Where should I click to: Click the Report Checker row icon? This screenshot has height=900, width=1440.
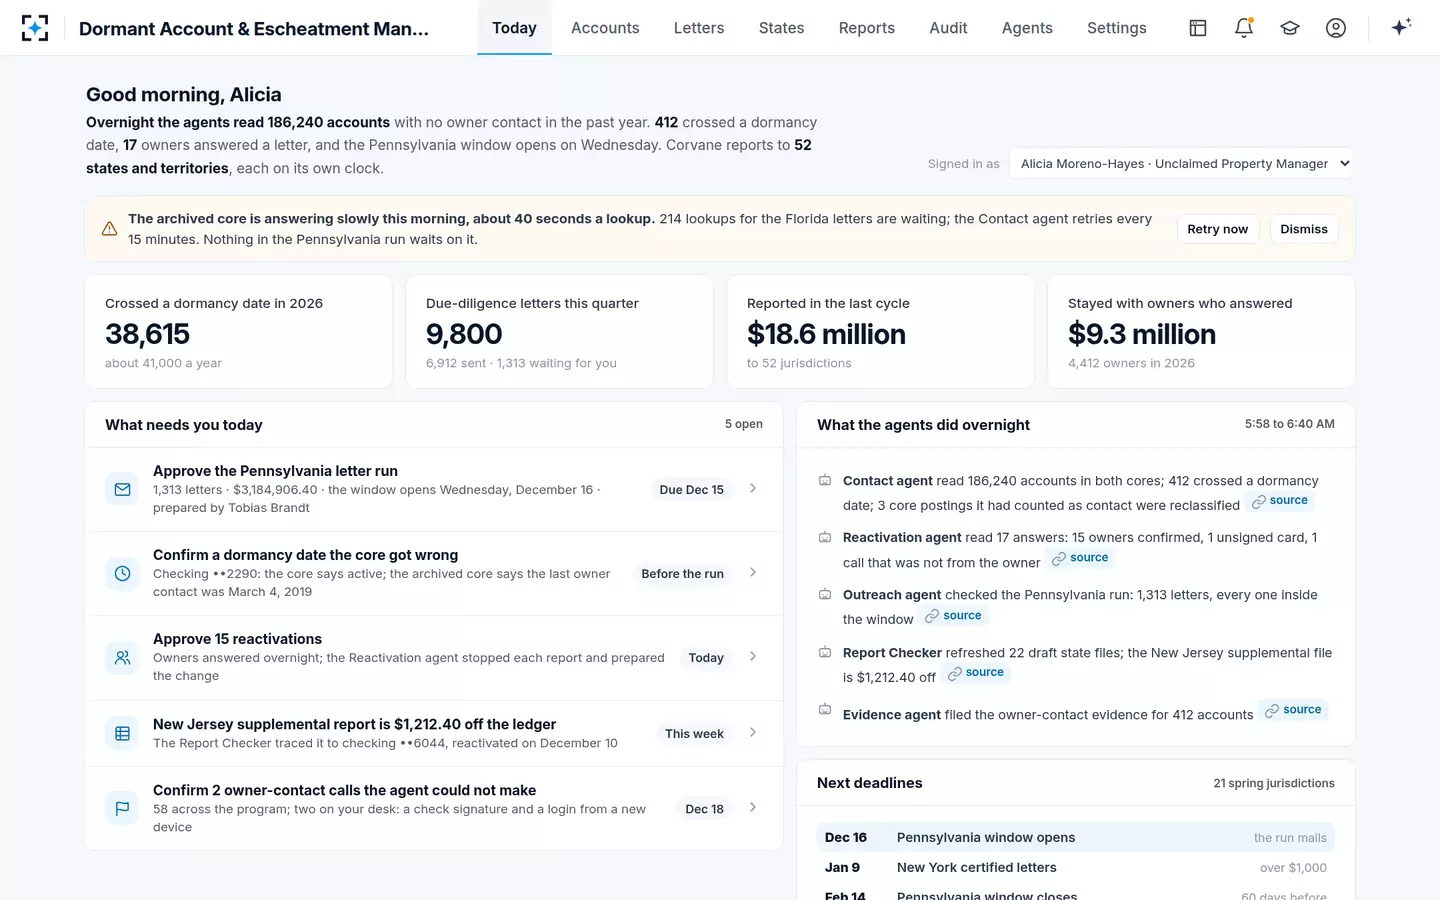click(825, 653)
